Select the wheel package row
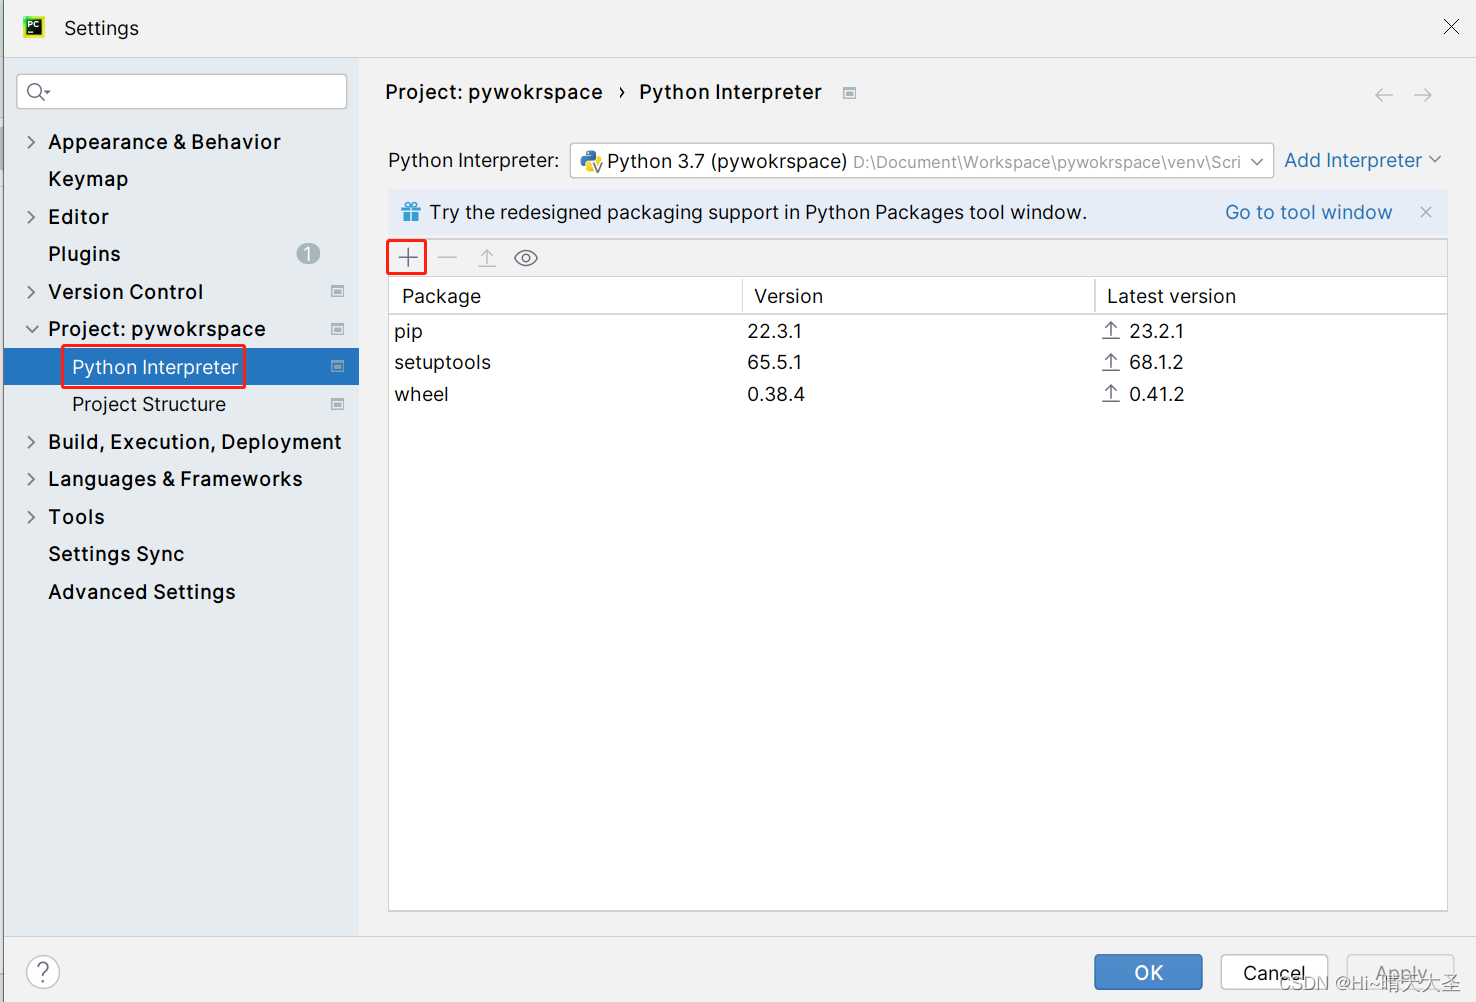This screenshot has width=1476, height=1002. coord(917,394)
